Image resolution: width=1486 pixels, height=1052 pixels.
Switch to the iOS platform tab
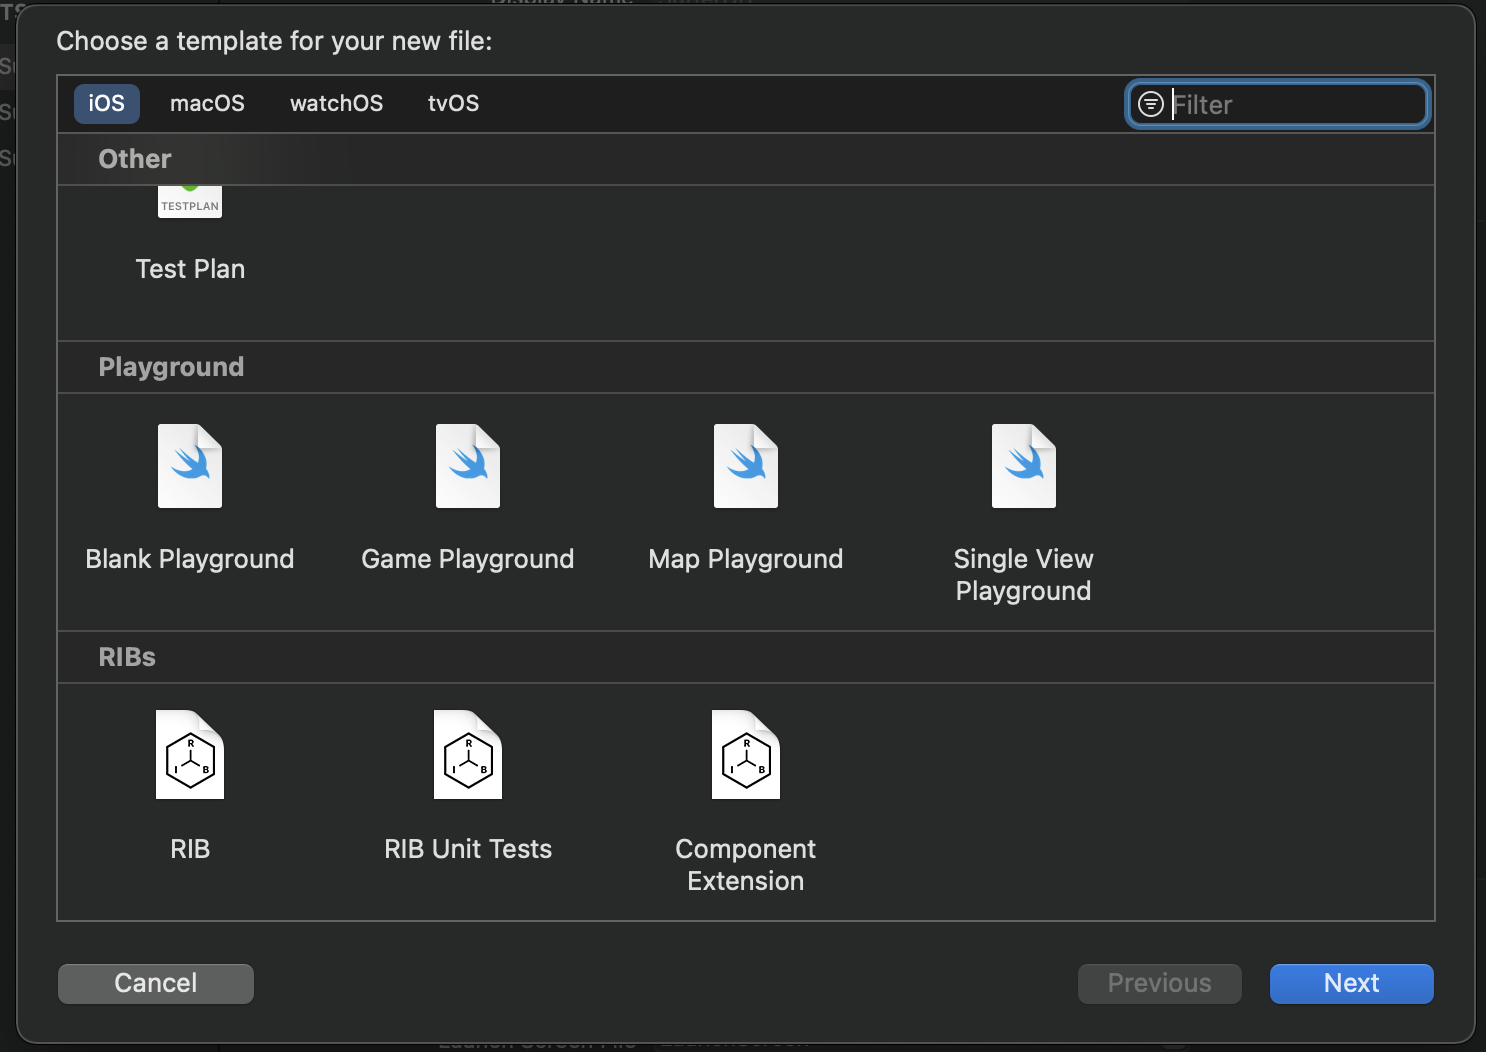pyautogui.click(x=107, y=104)
